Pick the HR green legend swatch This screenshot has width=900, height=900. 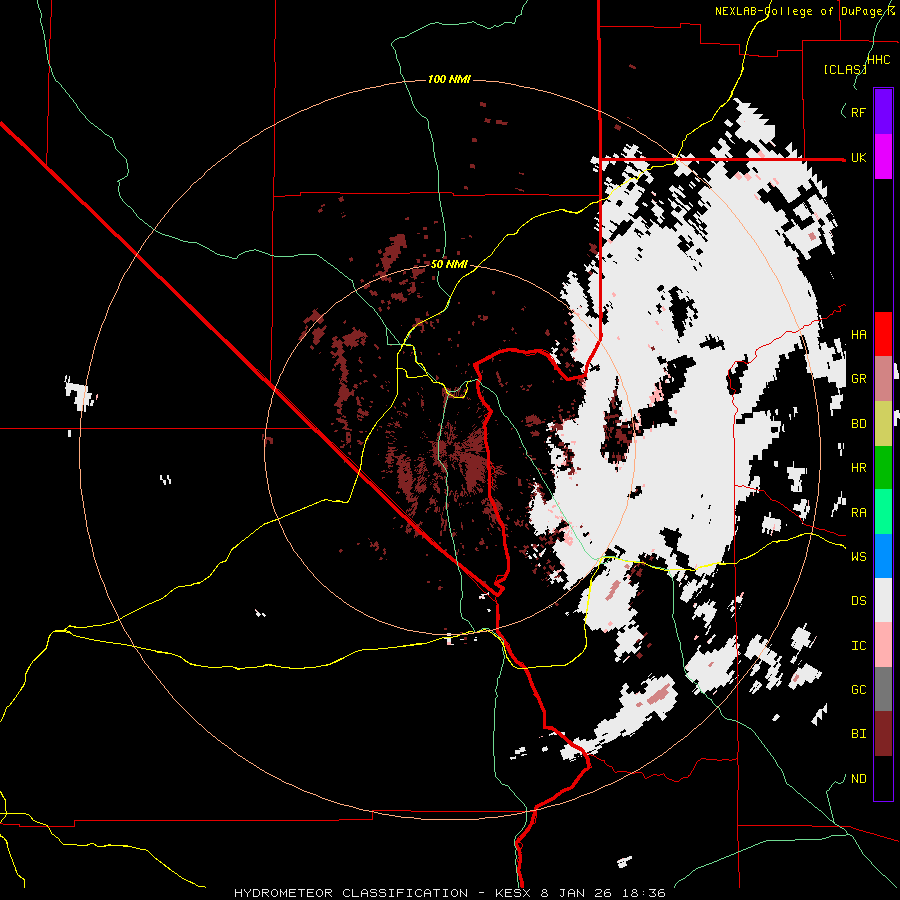coord(883,467)
